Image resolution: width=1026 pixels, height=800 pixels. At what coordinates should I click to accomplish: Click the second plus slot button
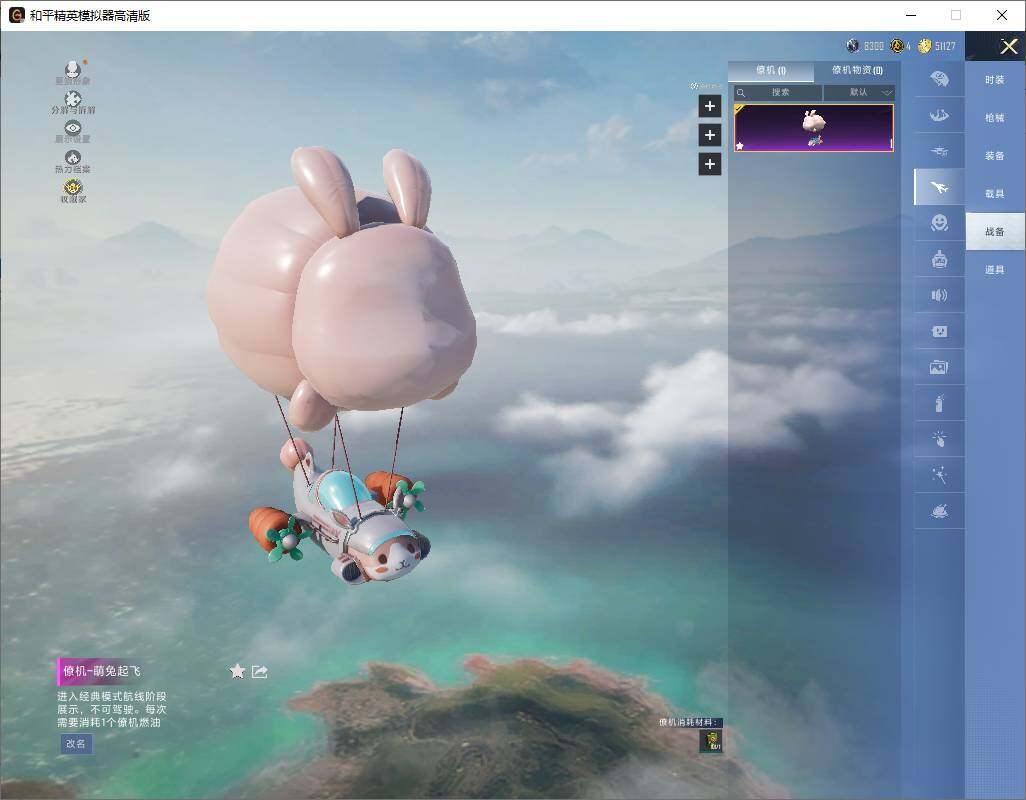click(710, 135)
